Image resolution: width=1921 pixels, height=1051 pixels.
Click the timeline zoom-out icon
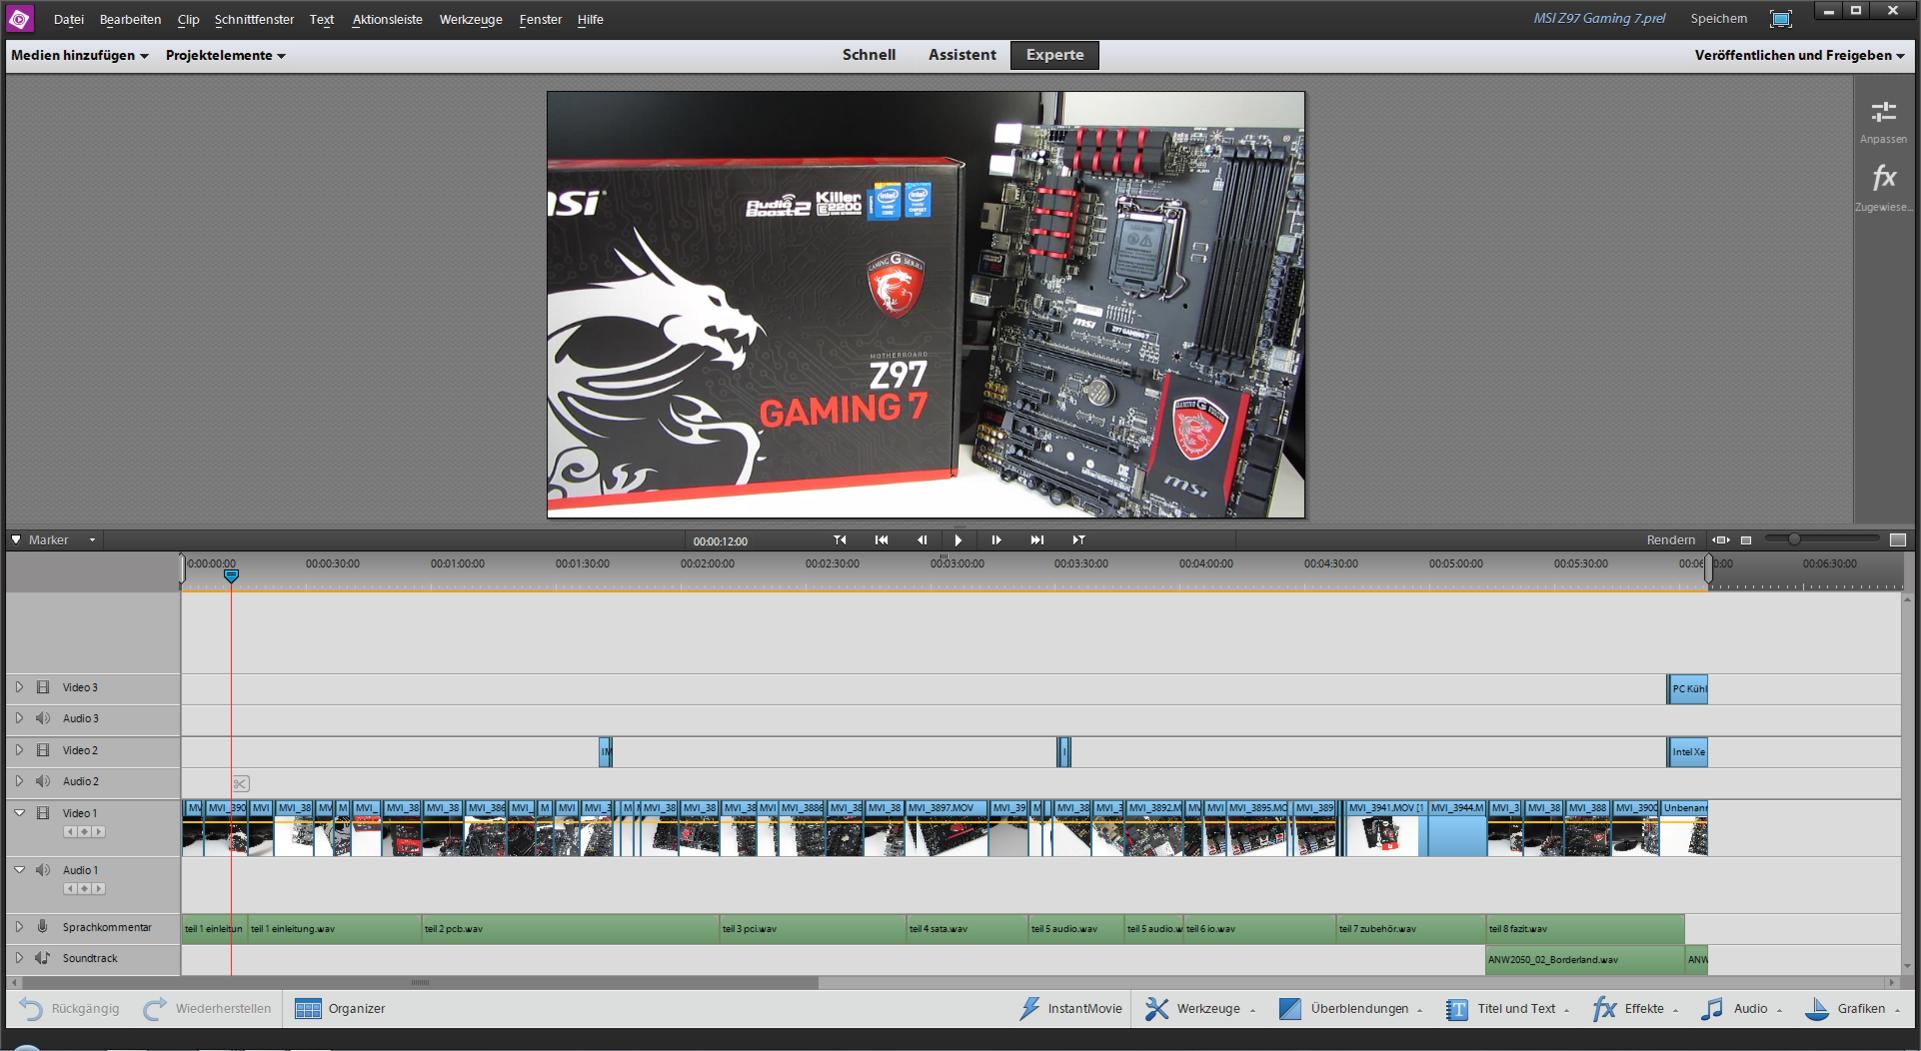pyautogui.click(x=1746, y=540)
